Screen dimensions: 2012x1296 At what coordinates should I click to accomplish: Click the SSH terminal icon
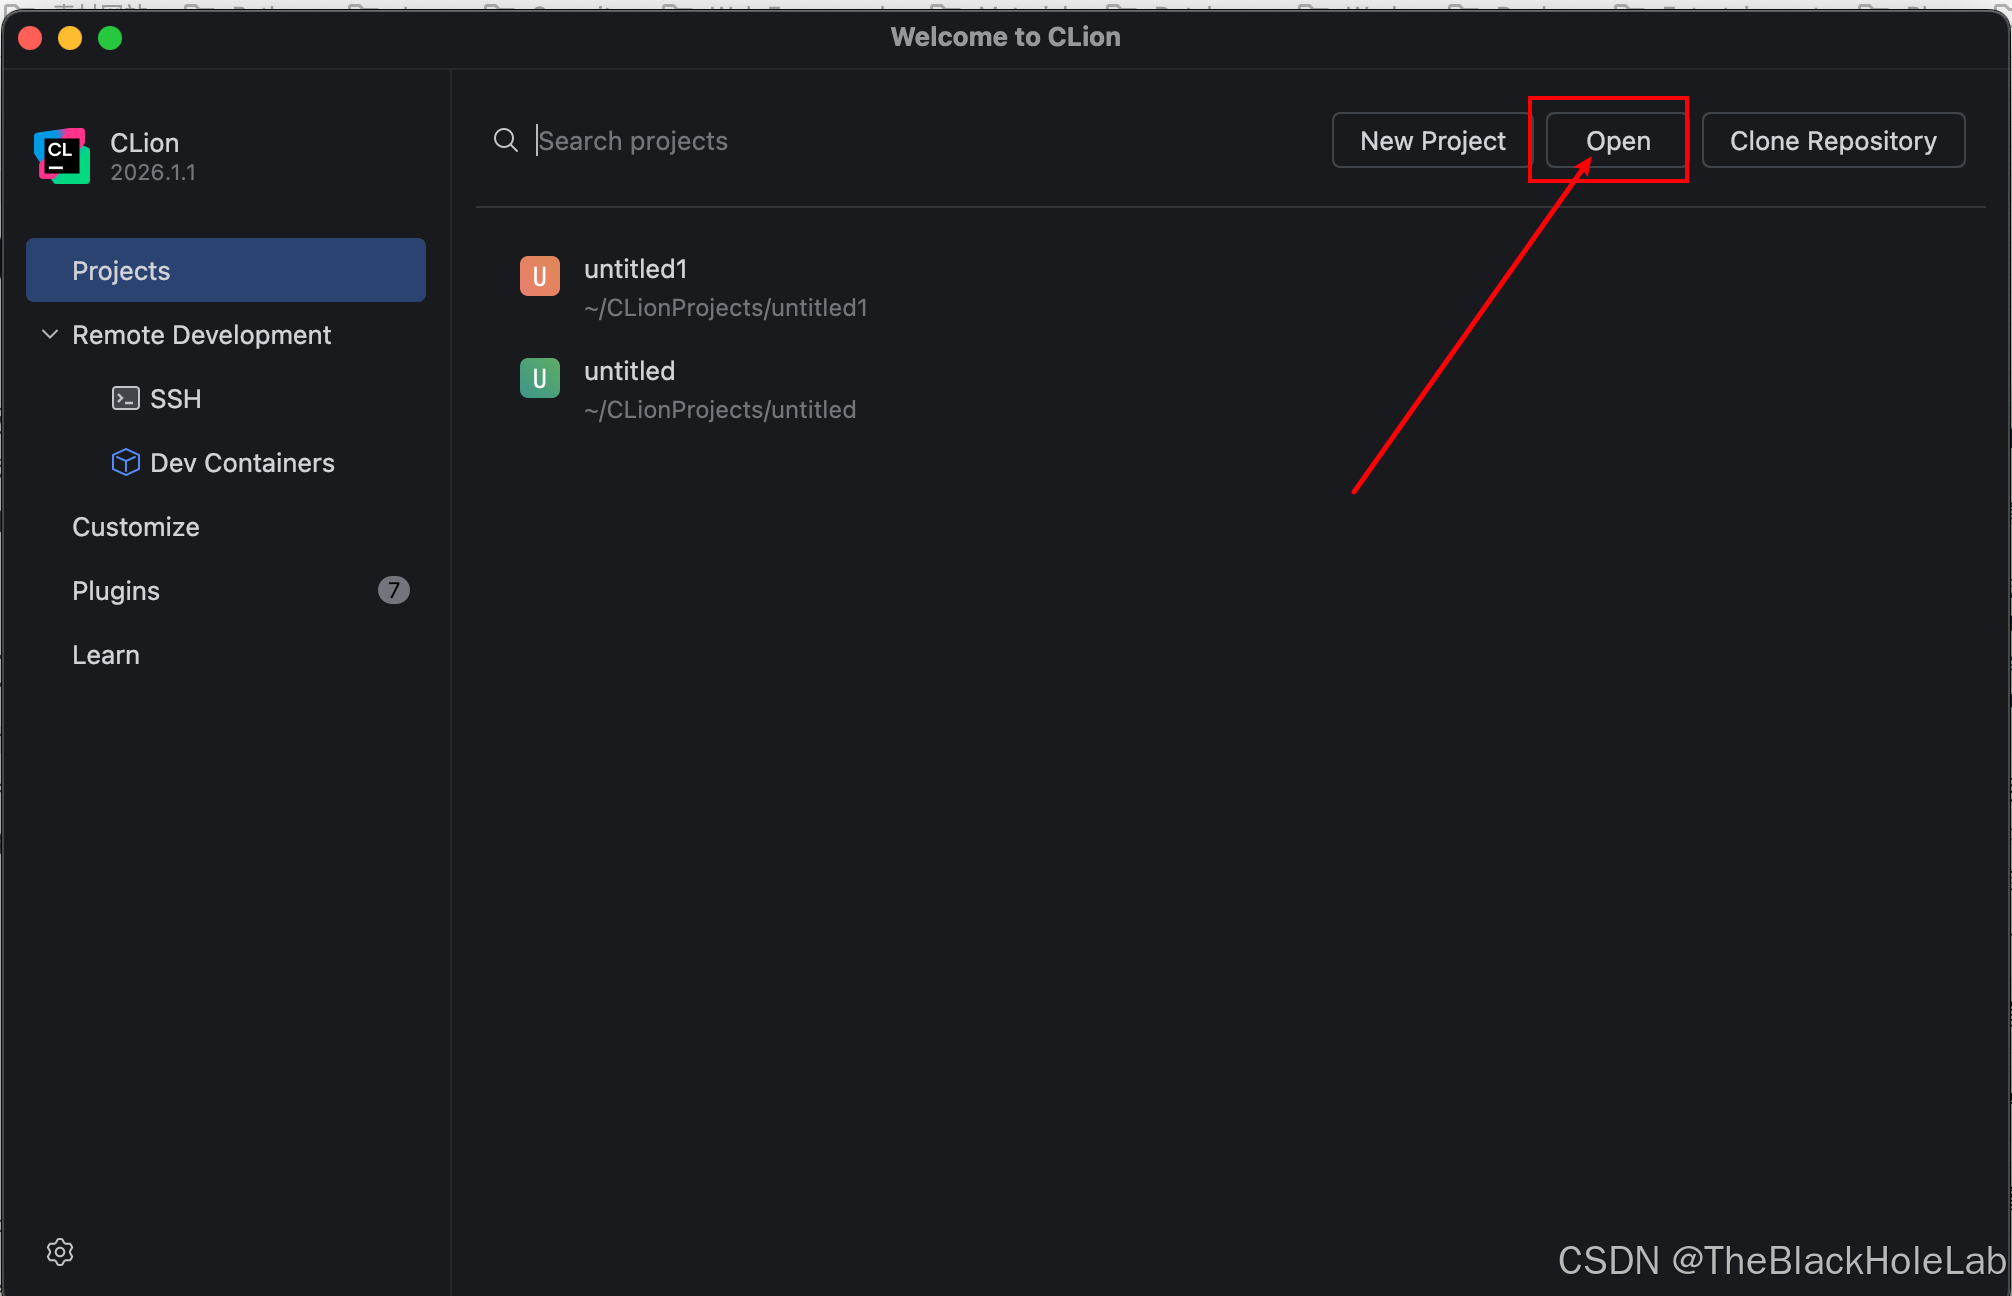(125, 399)
